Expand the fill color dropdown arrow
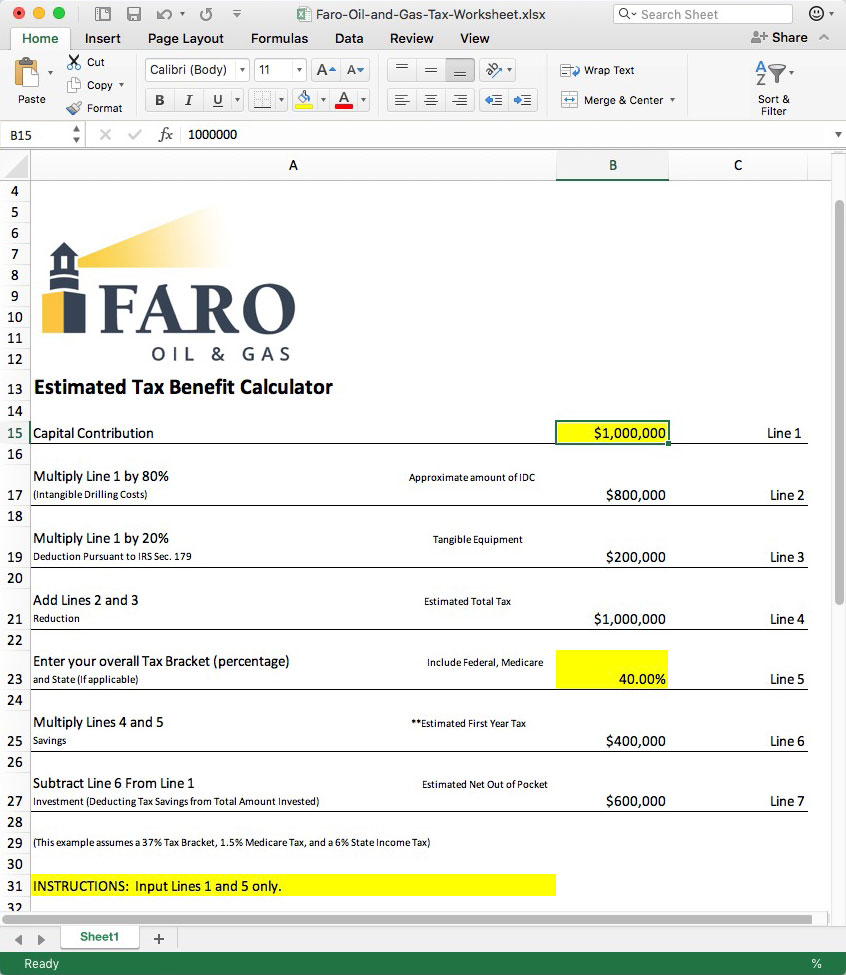 click(323, 99)
